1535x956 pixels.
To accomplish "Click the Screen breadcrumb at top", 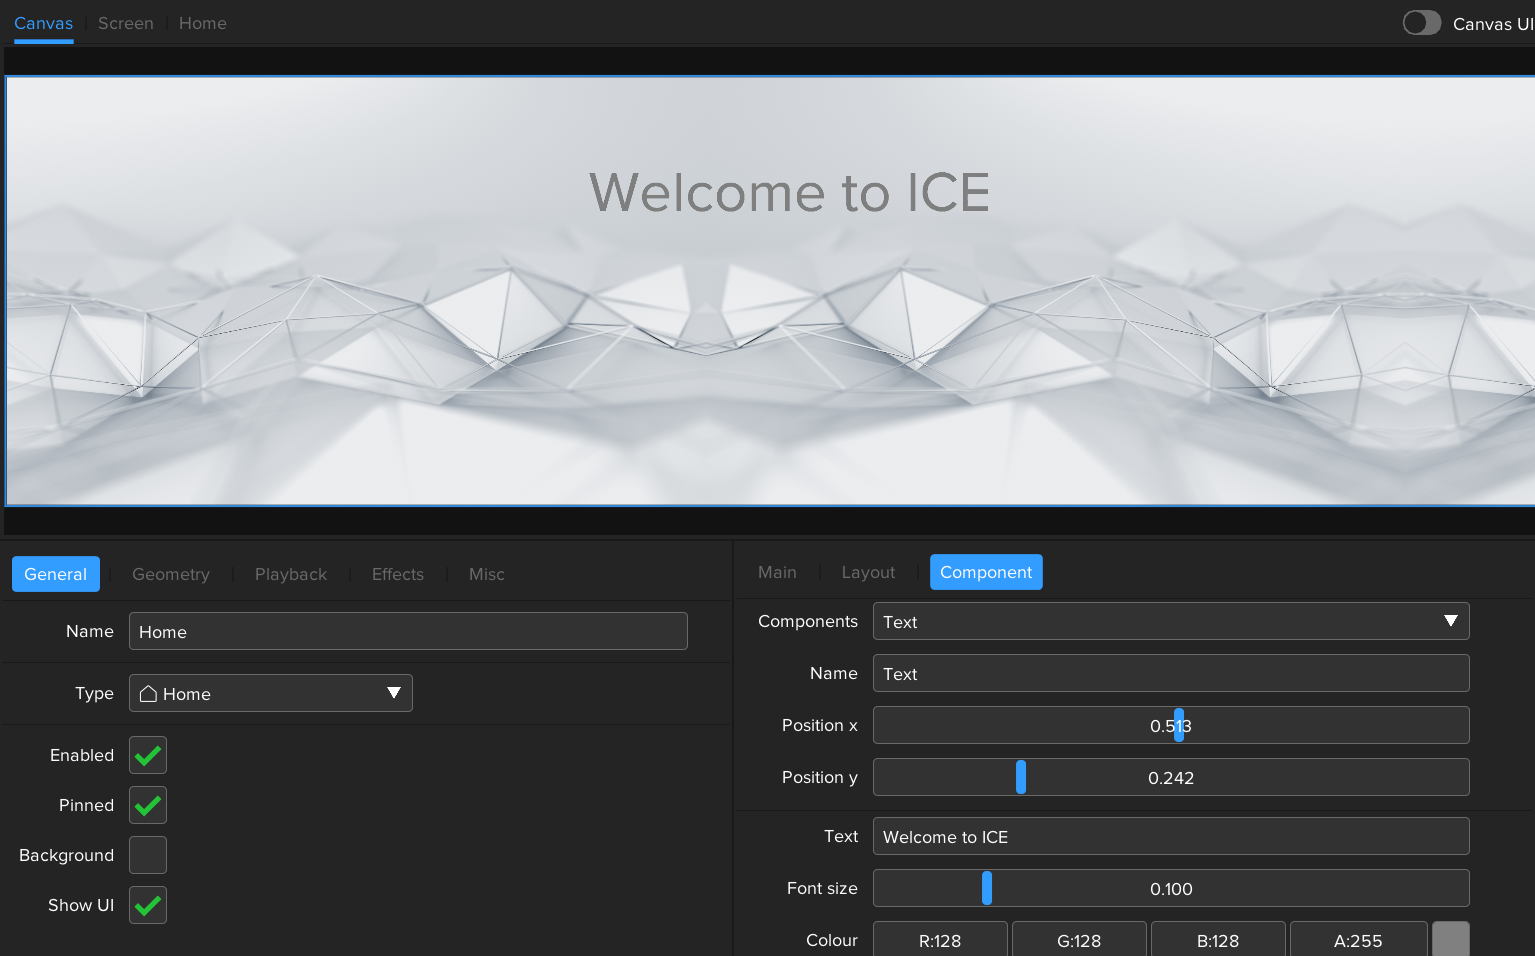I will pyautogui.click(x=126, y=23).
